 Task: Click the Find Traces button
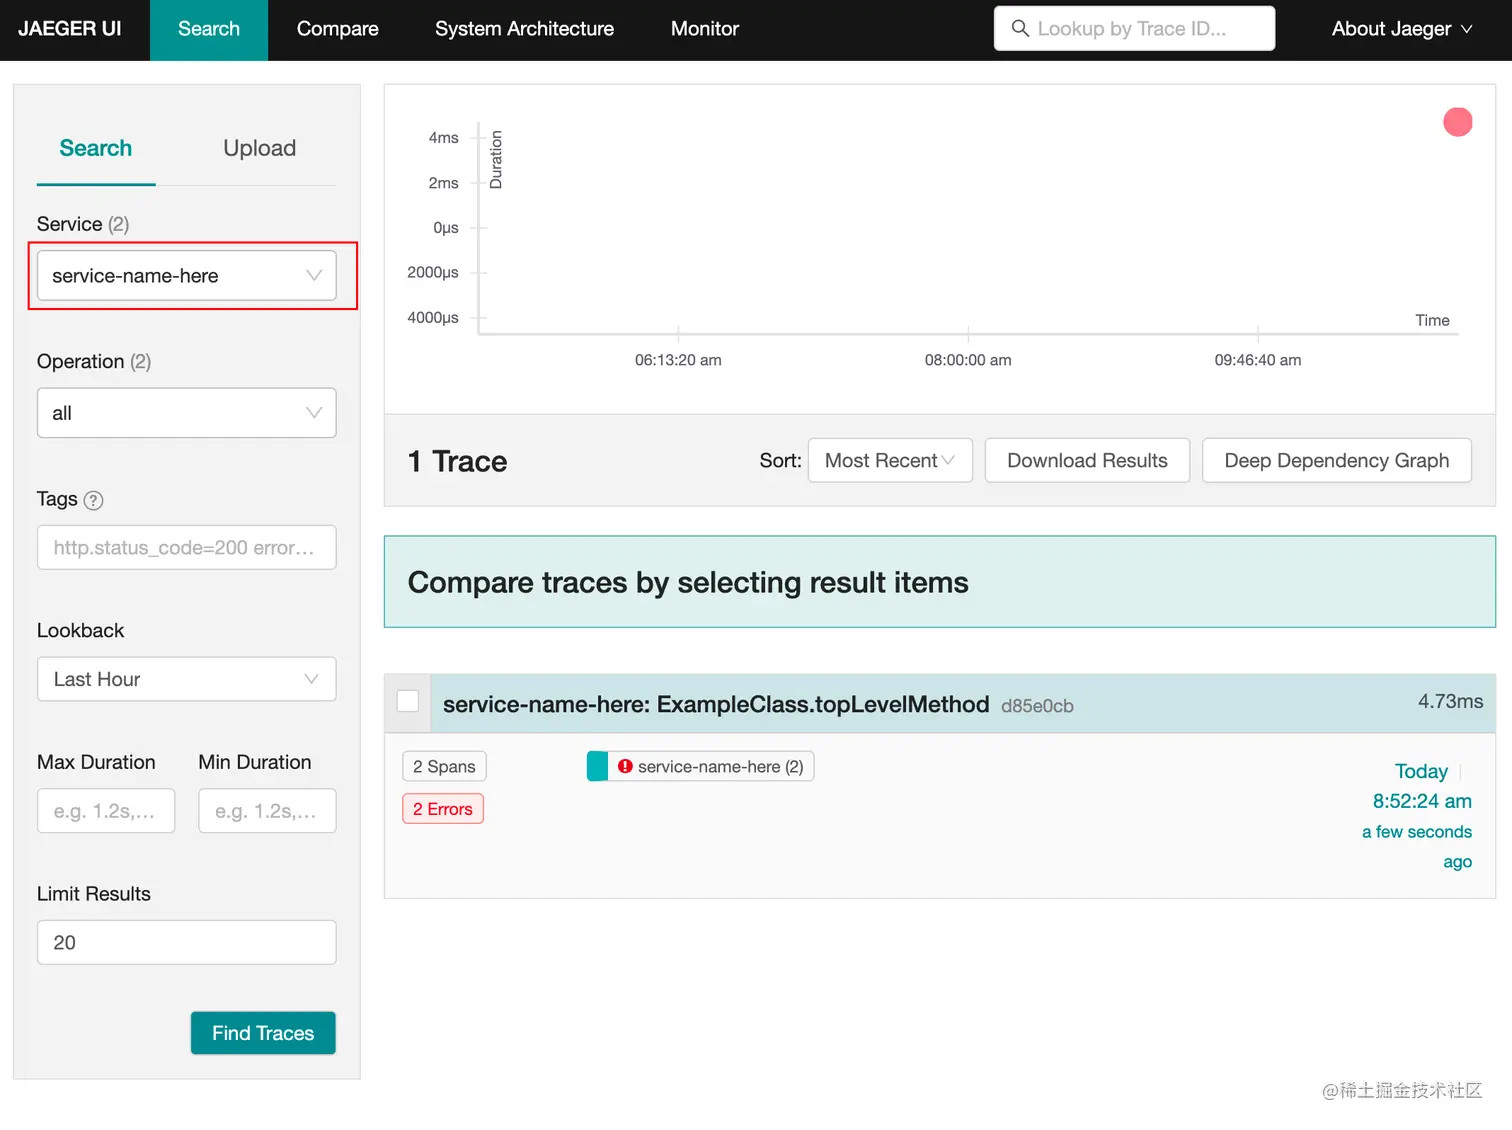pos(263,1033)
